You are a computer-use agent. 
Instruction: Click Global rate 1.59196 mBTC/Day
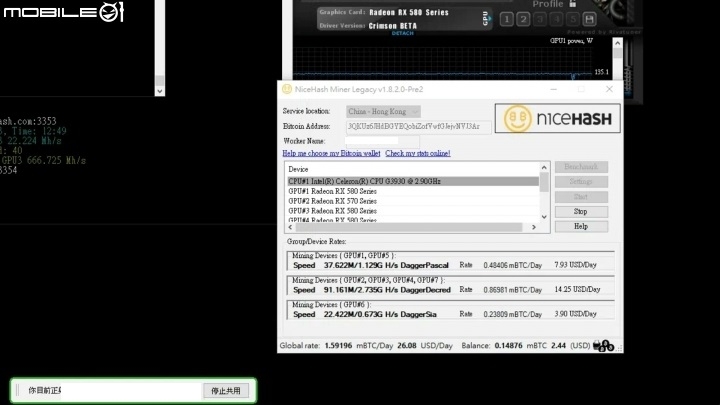pos(336,346)
